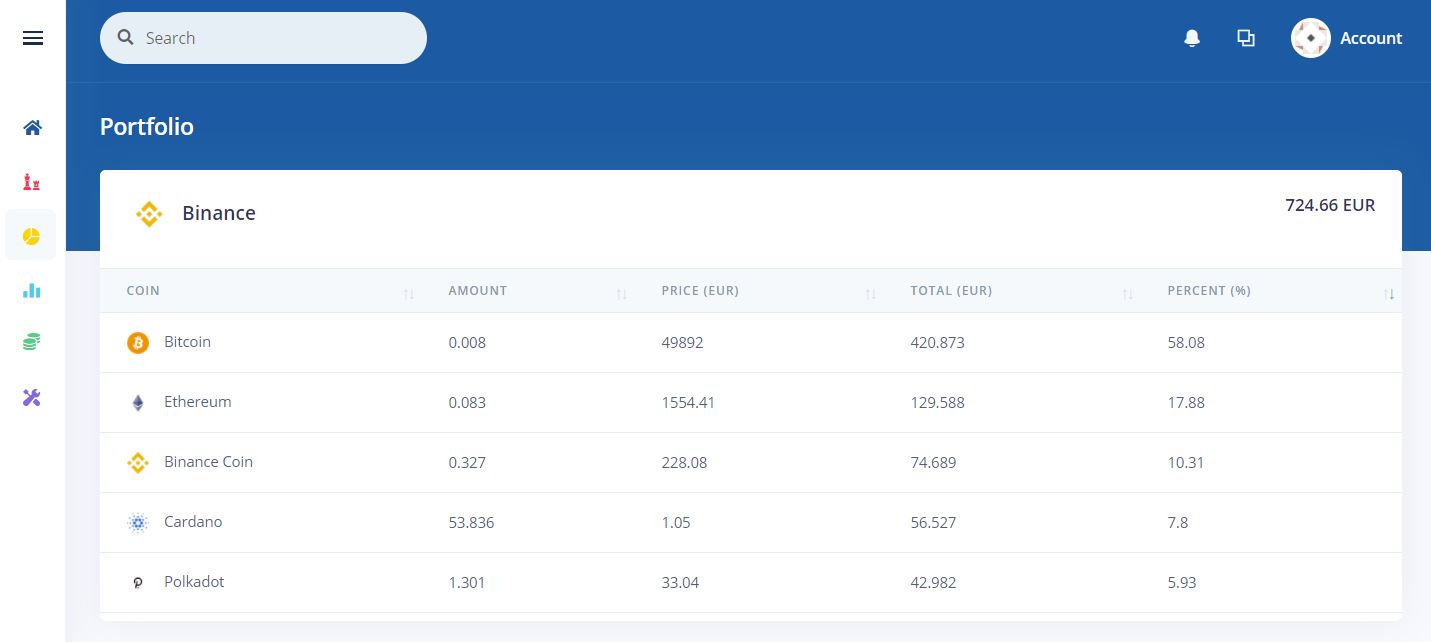Open the Account menu
Image resolution: width=1431 pixels, height=642 pixels.
pyautogui.click(x=1370, y=38)
